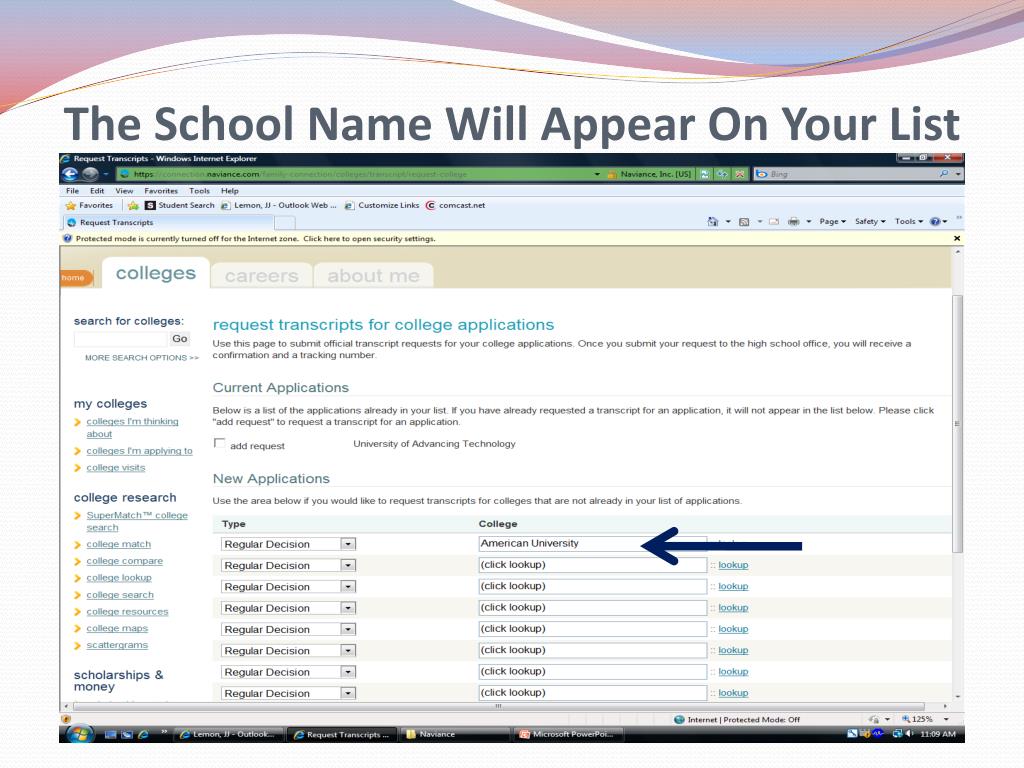Click the Internet Explorer quick launch icon
The width and height of the screenshot is (1024, 768).
point(143,735)
